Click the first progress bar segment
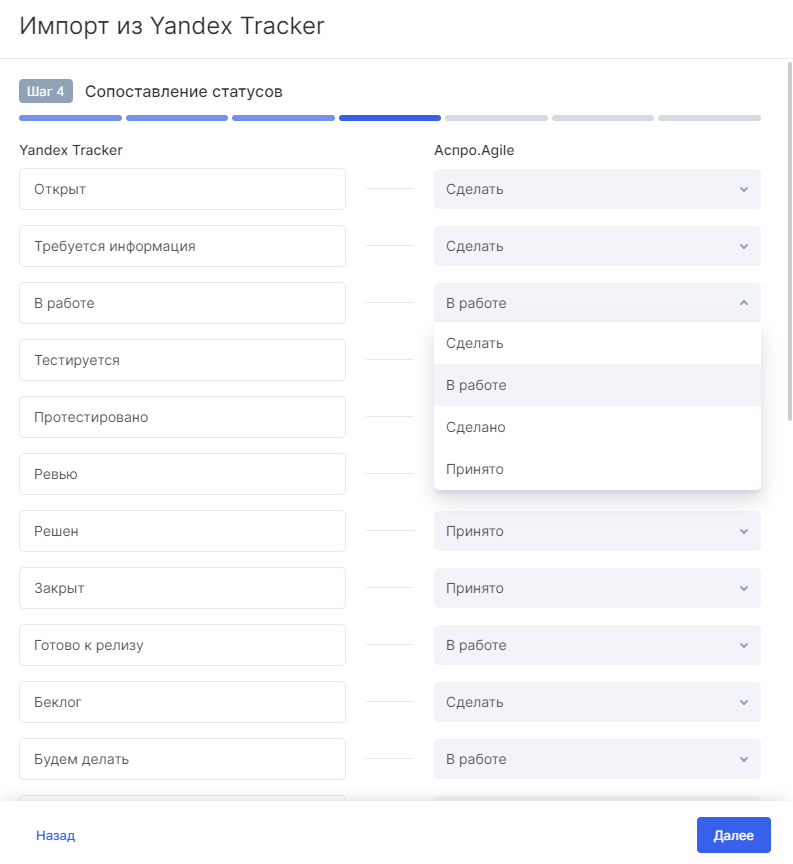Screen dimensions: 793x864 coord(71,118)
